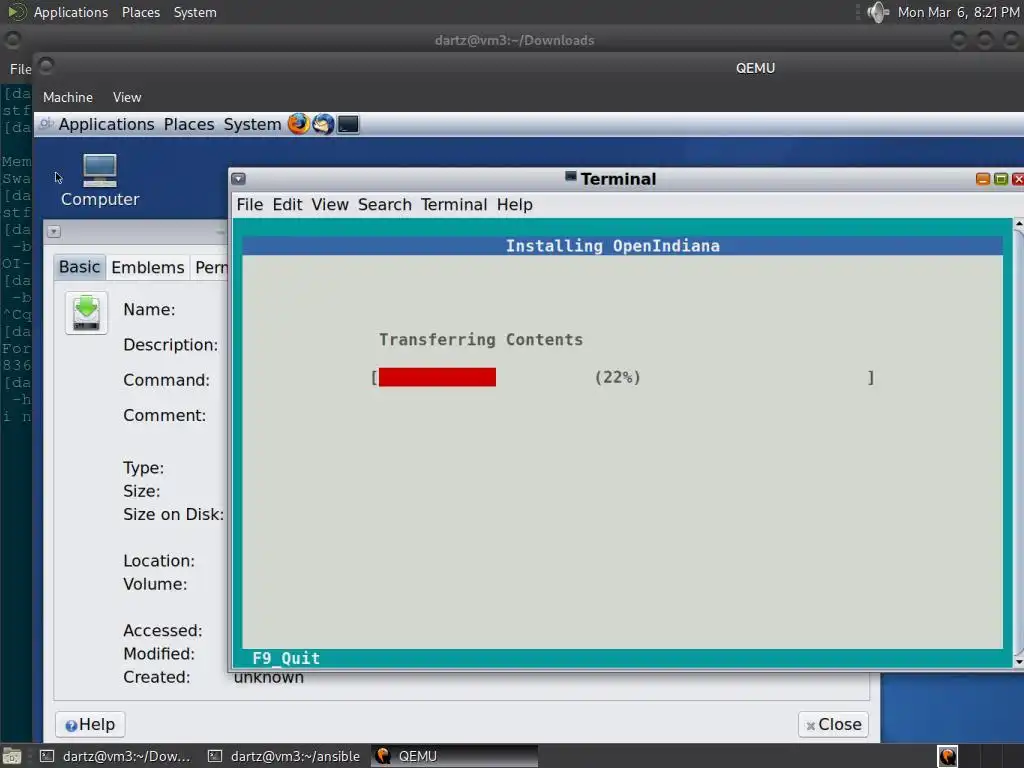Open Terminal Edit menu
Screen dimensions: 1024x768
point(287,204)
